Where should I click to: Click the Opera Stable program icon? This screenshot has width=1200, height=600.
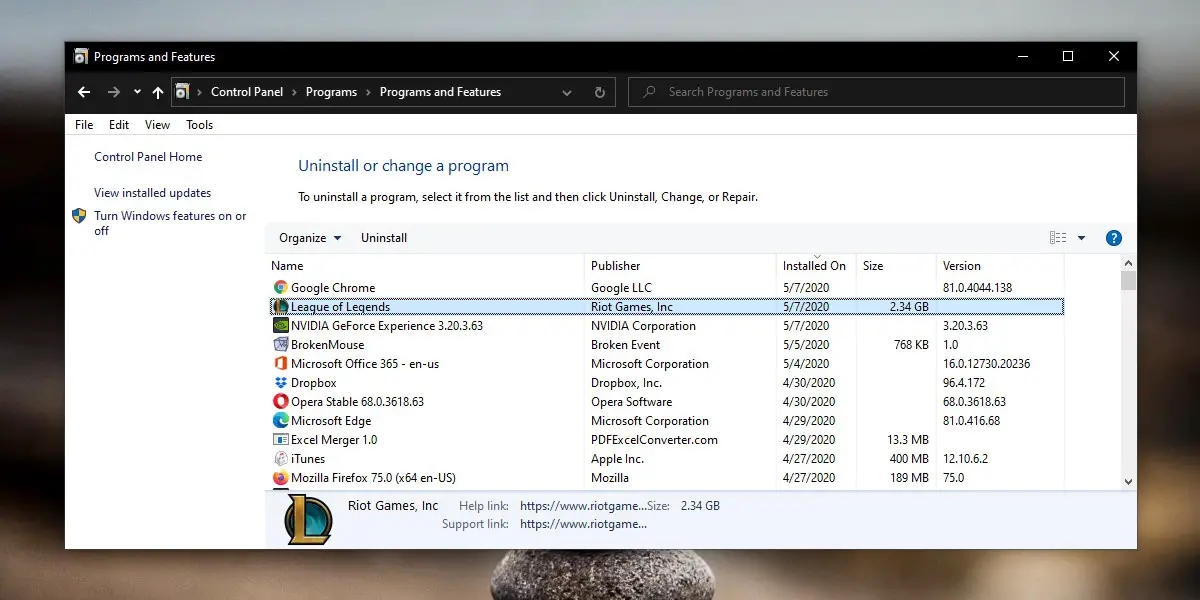coord(281,402)
